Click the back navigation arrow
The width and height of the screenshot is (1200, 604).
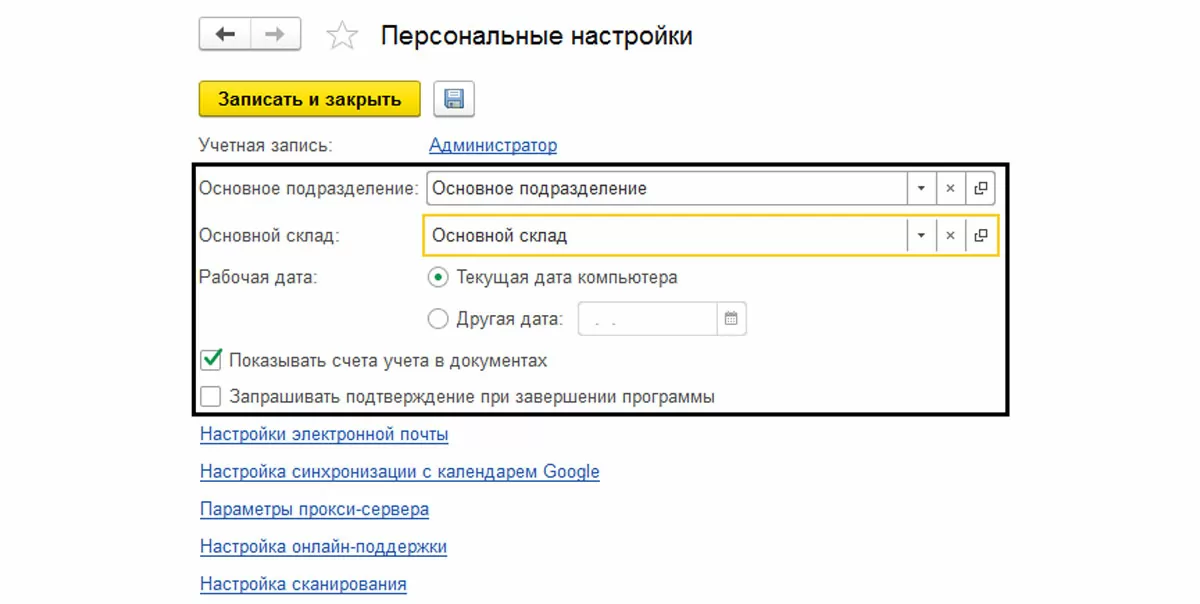tap(225, 35)
